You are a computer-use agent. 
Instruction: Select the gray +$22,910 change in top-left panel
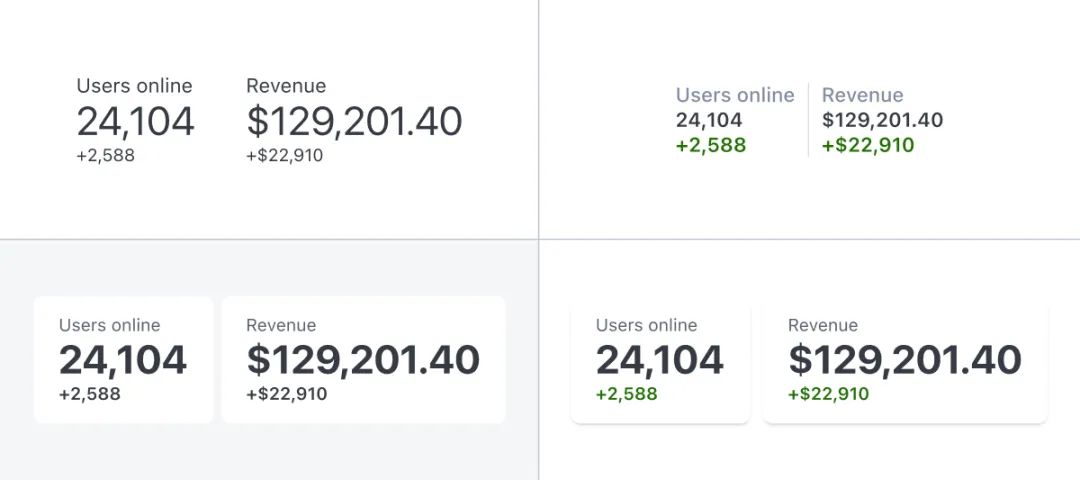tap(284, 155)
